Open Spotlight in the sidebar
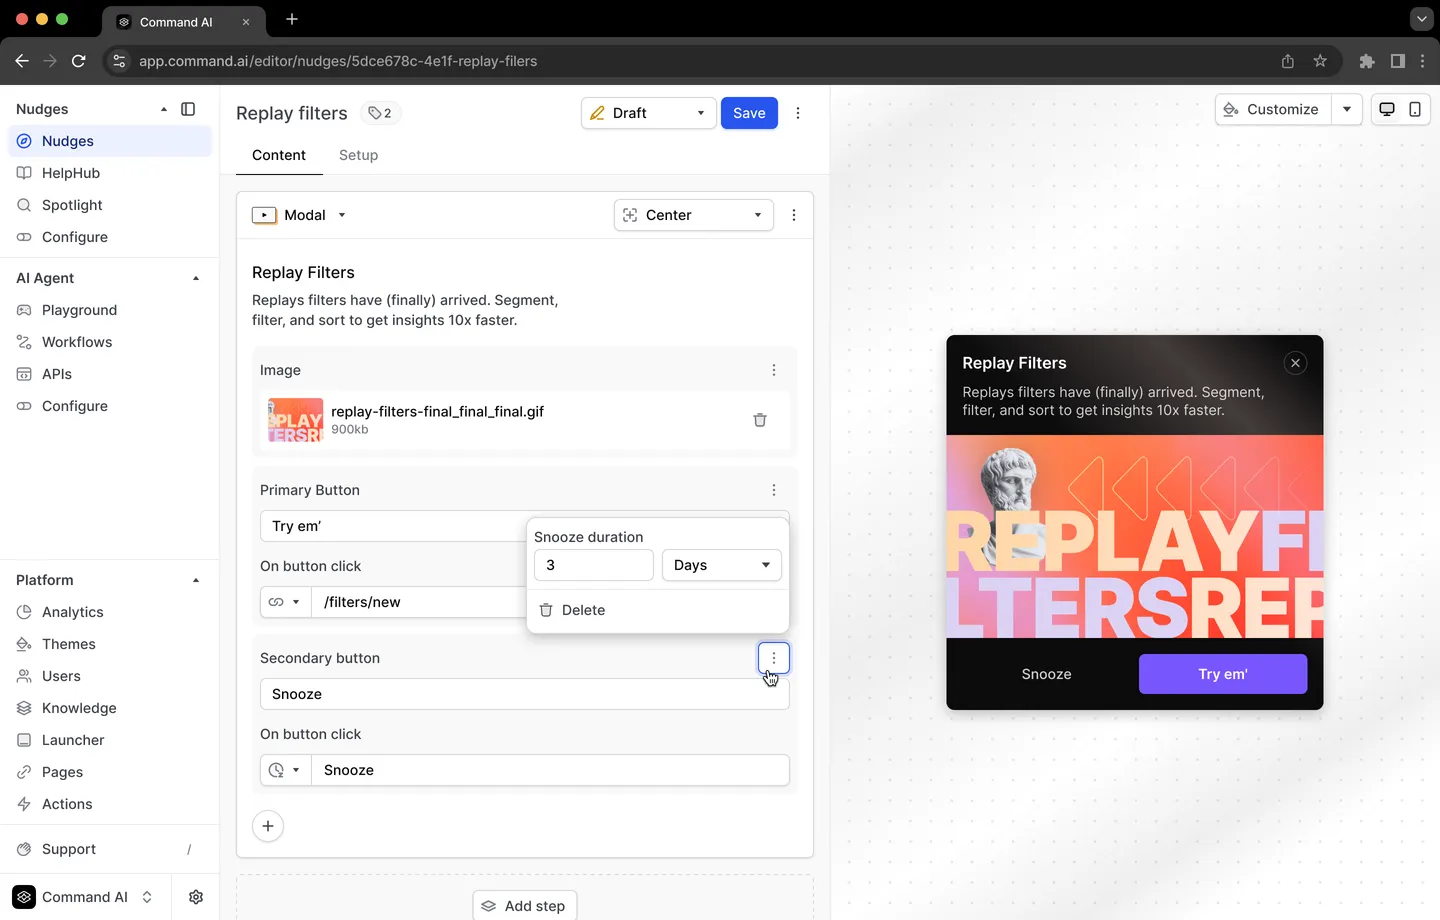 pos(110,205)
